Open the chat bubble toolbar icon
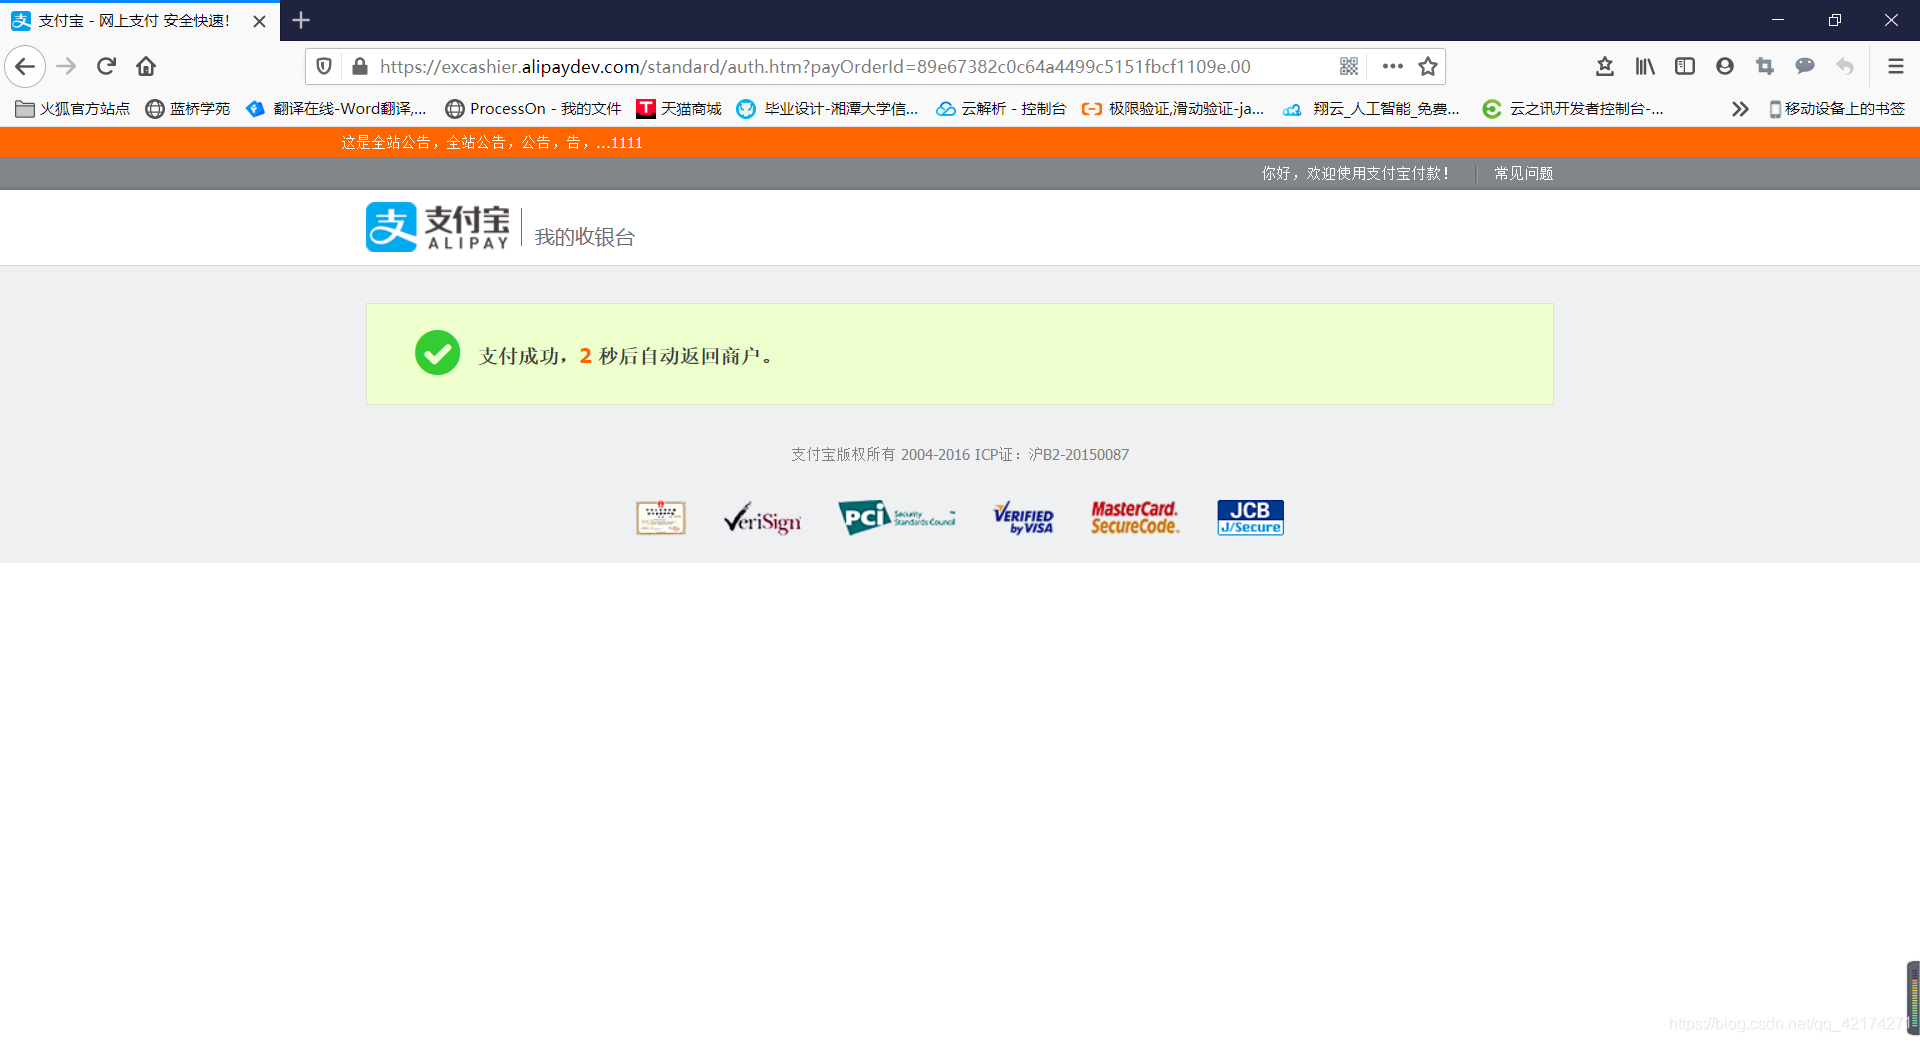 [x=1805, y=66]
